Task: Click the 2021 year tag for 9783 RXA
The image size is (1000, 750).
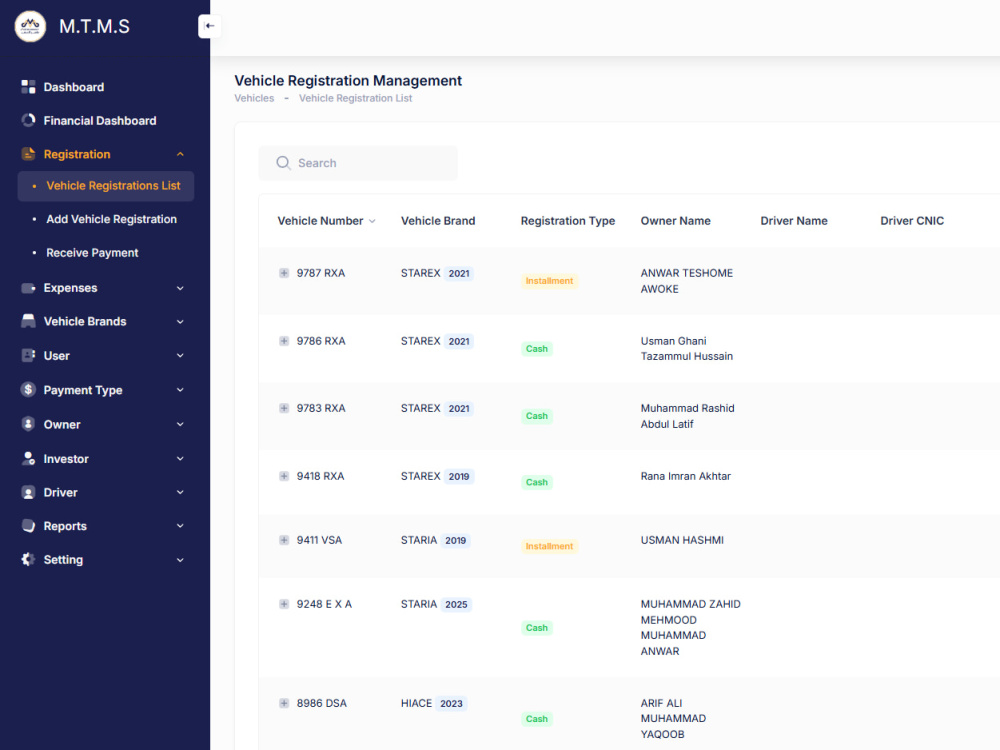Action: point(459,408)
